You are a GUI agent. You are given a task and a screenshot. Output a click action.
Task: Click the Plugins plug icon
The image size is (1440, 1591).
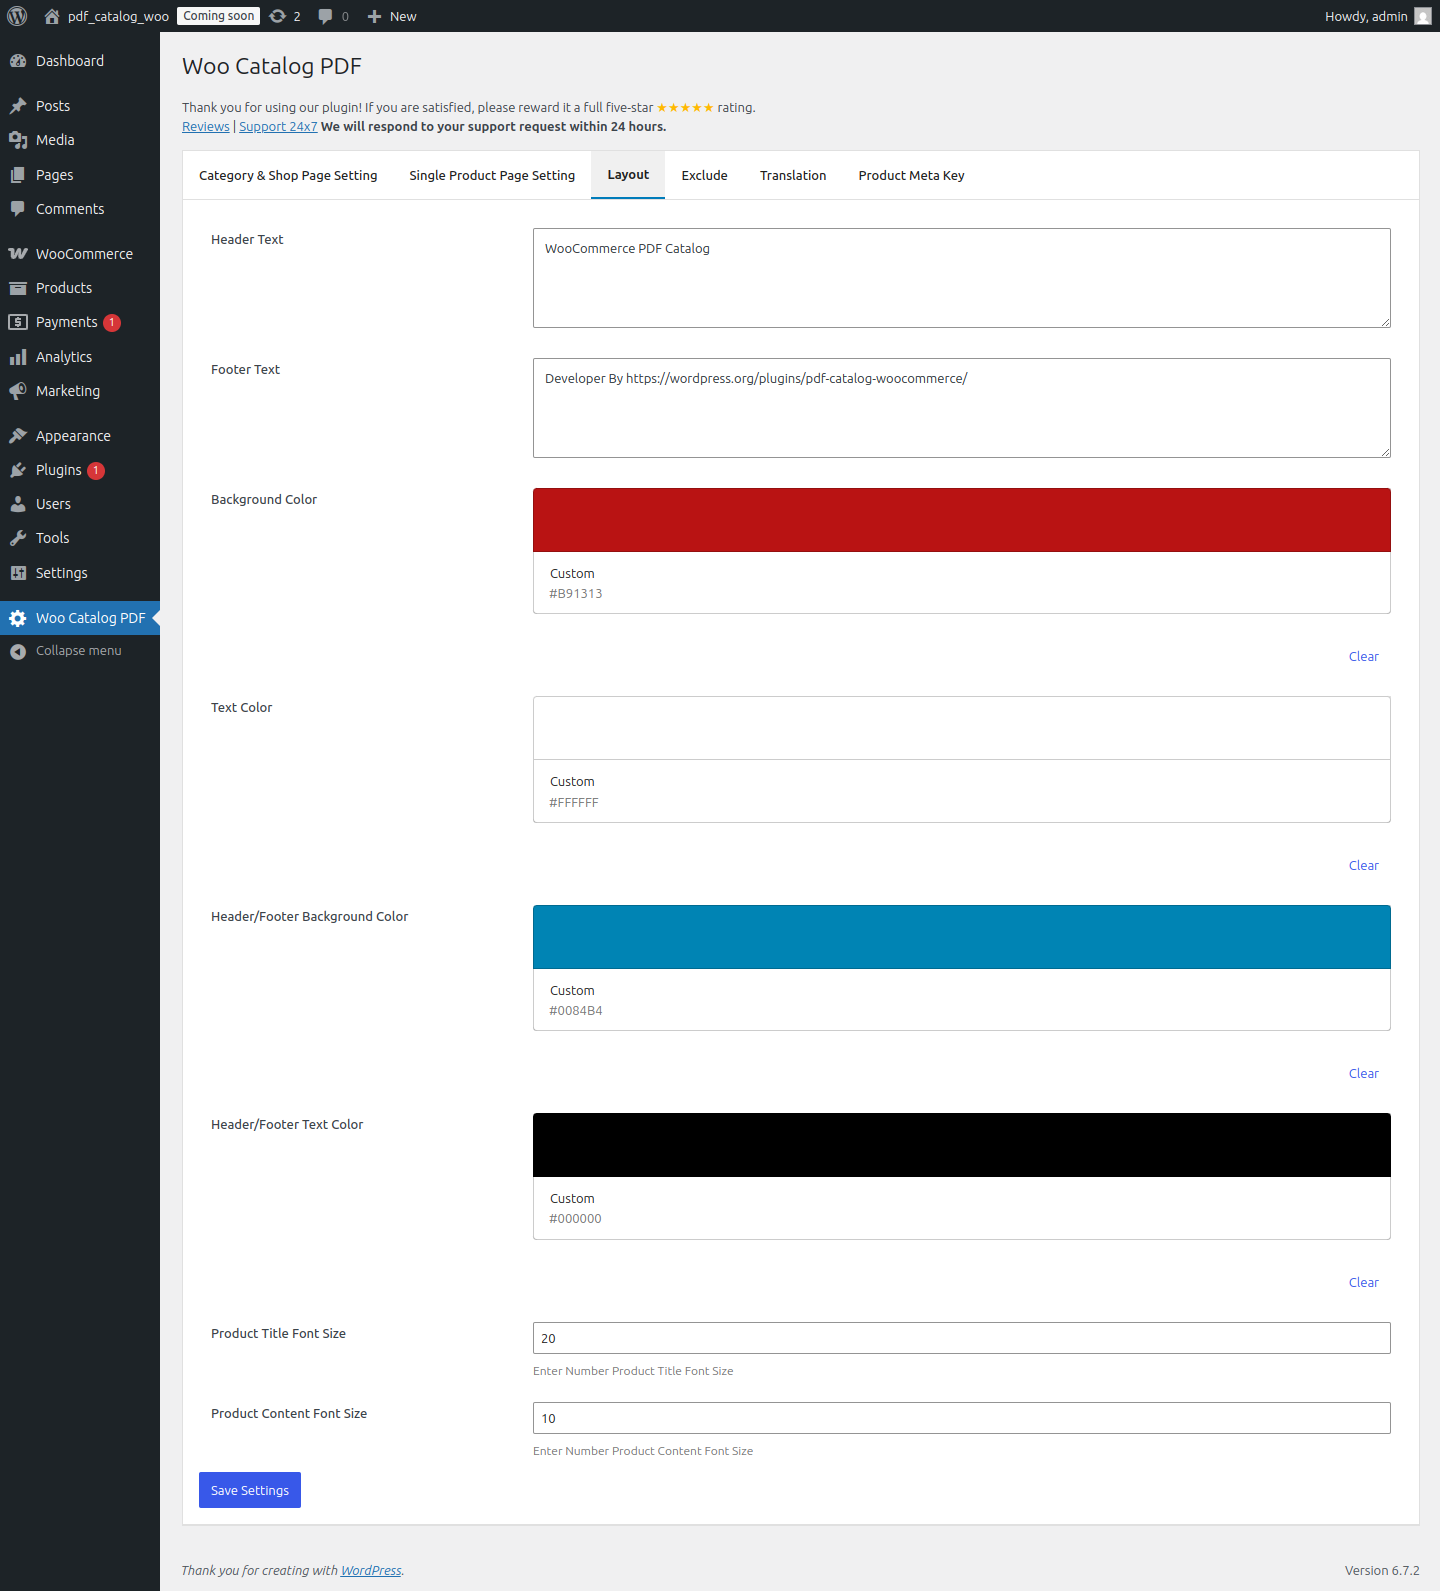coord(18,470)
